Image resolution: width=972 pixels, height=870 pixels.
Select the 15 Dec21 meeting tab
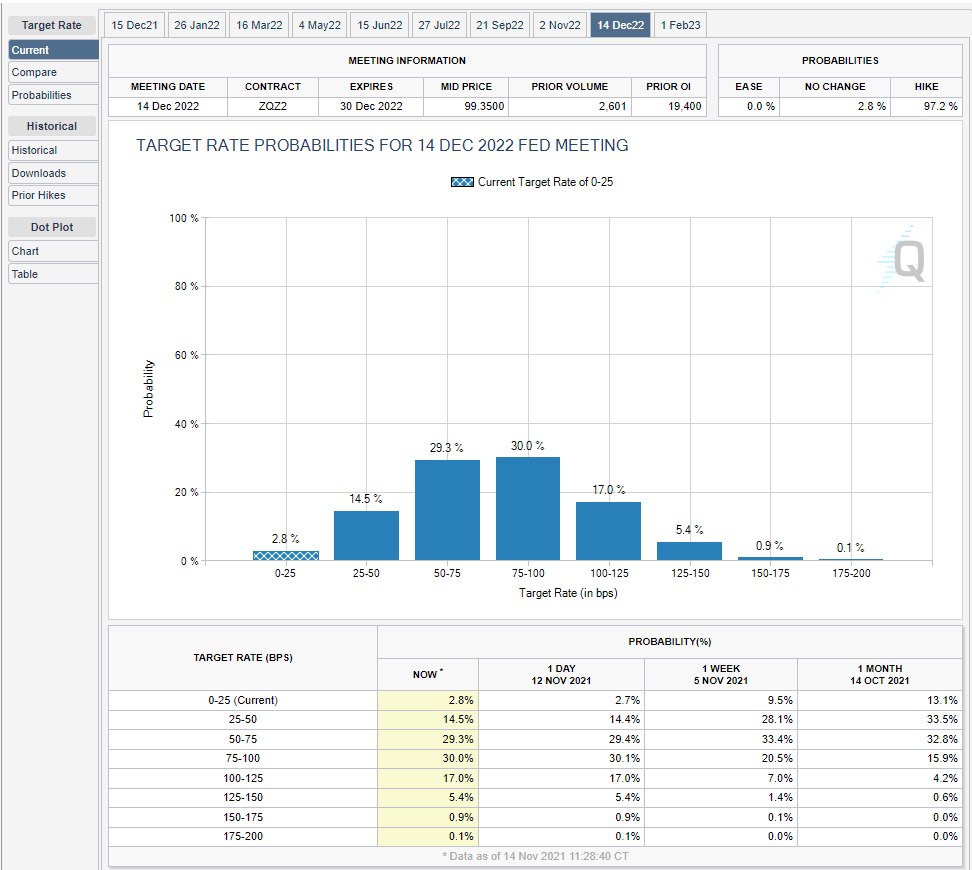point(134,25)
